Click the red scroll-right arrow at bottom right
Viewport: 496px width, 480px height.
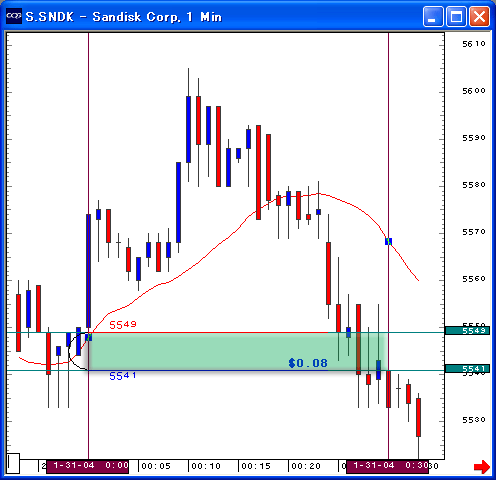tap(482, 466)
